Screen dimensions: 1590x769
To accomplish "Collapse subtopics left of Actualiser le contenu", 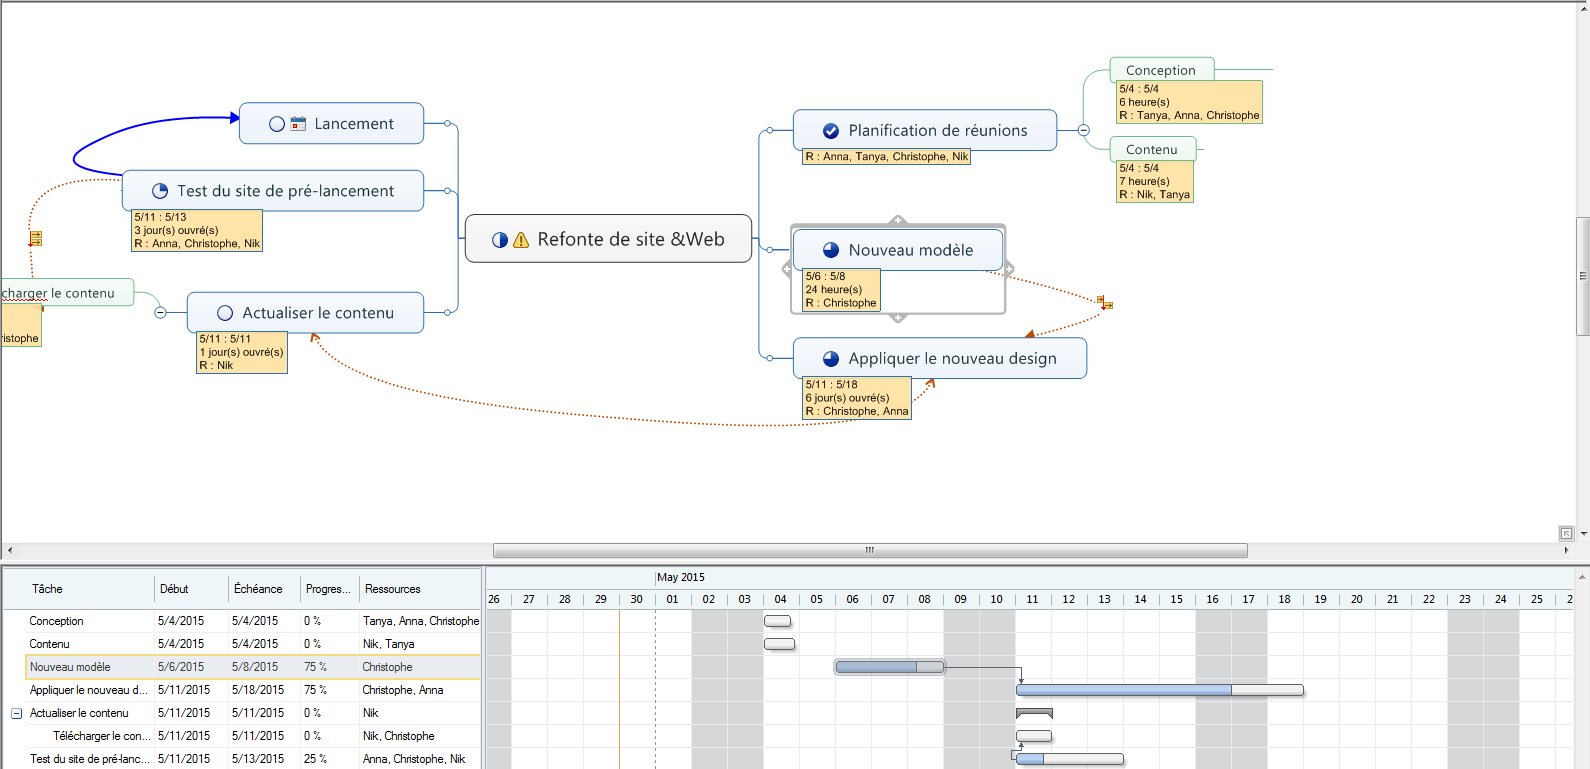I will (160, 313).
